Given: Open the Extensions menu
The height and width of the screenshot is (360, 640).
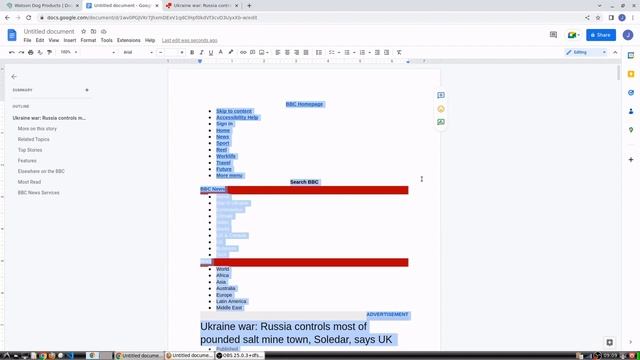Looking at the screenshot, I should tap(129, 40).
